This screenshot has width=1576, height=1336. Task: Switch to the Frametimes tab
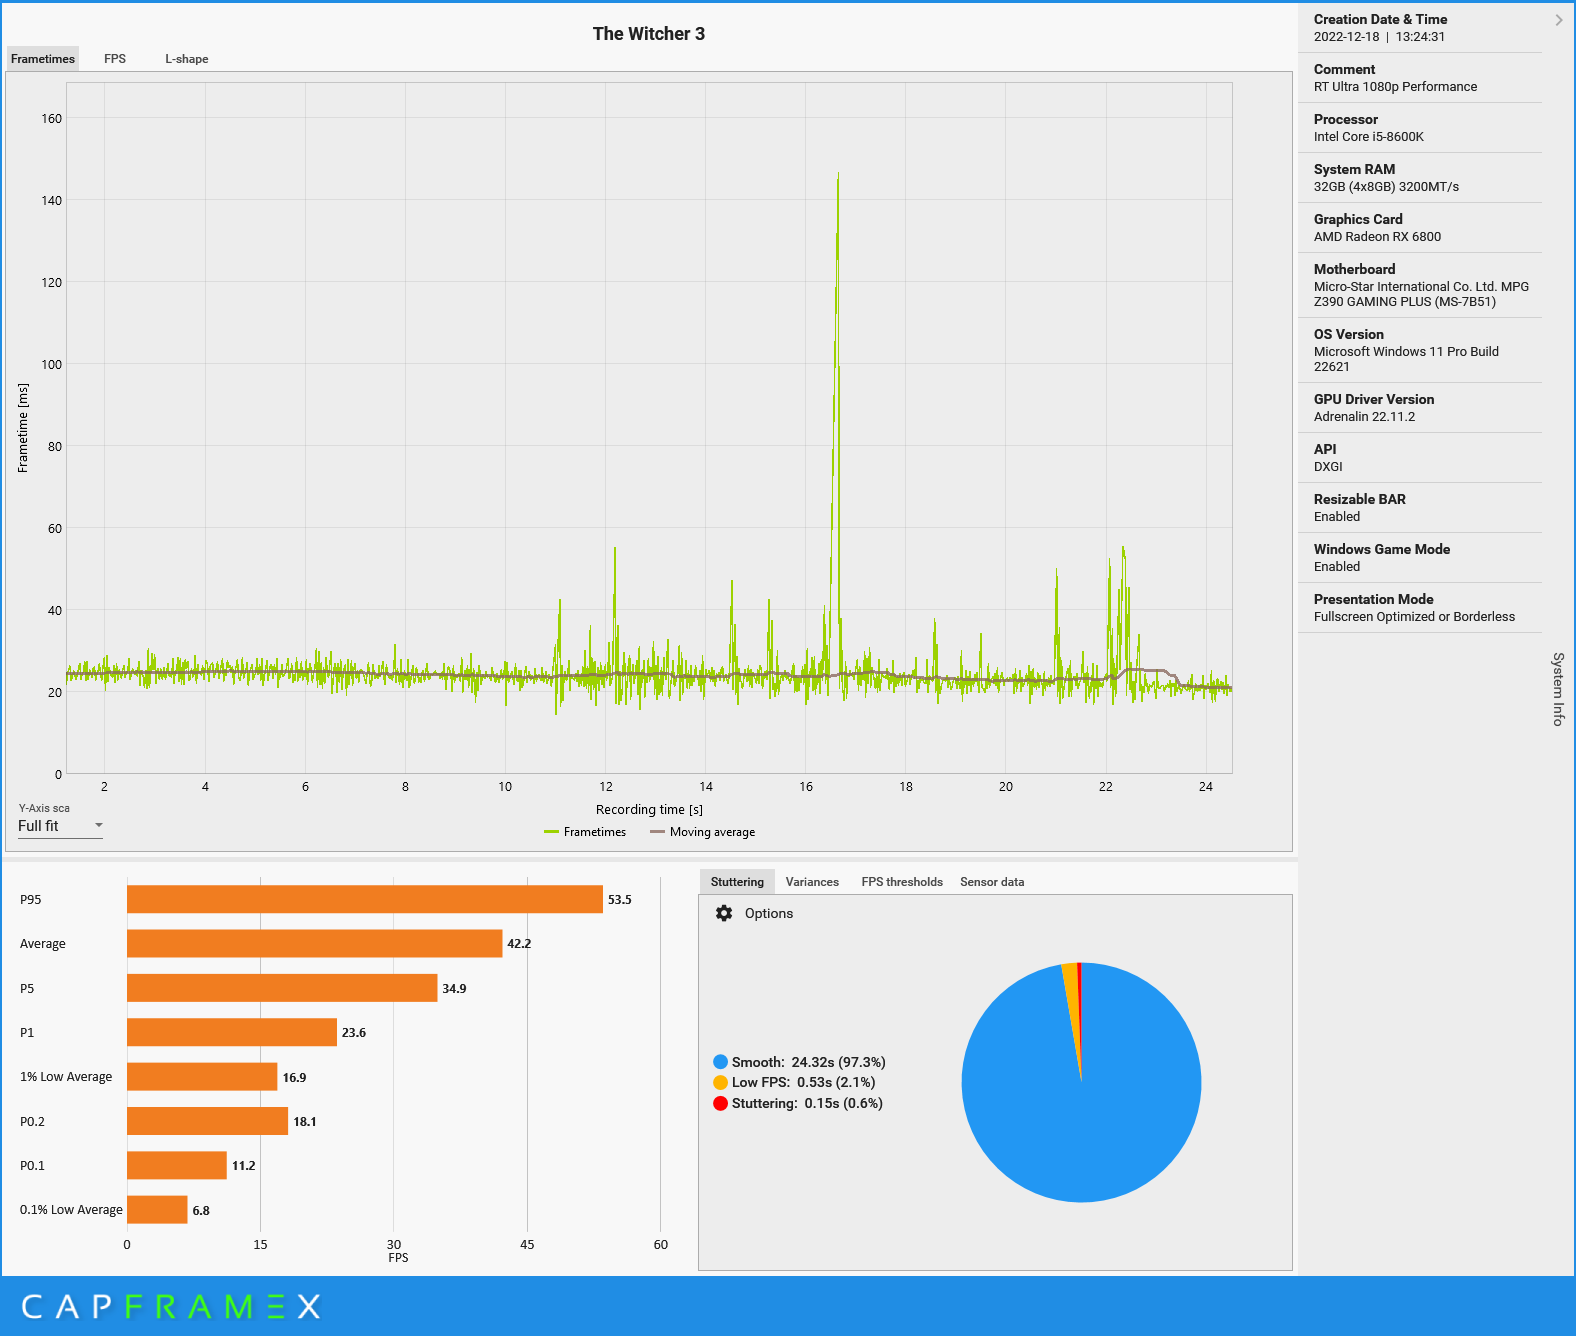coord(43,59)
